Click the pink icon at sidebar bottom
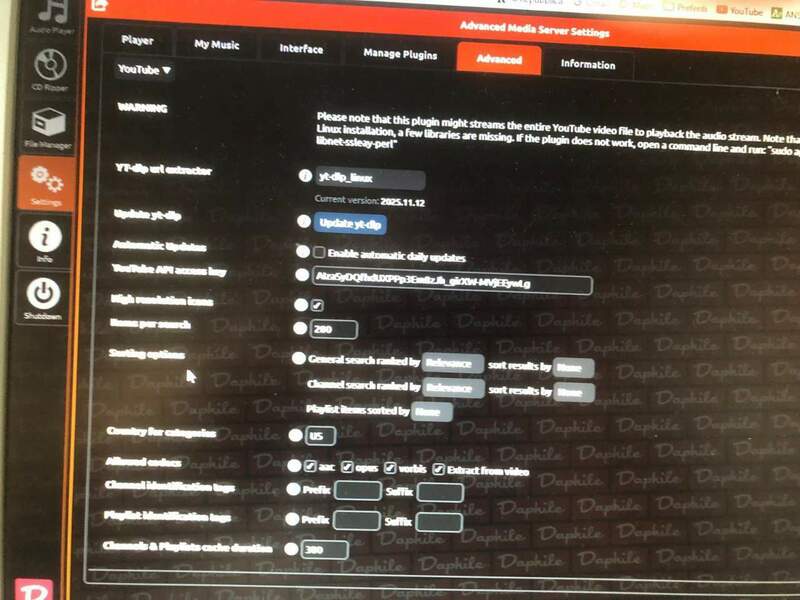The height and width of the screenshot is (600, 800). (x=34, y=590)
